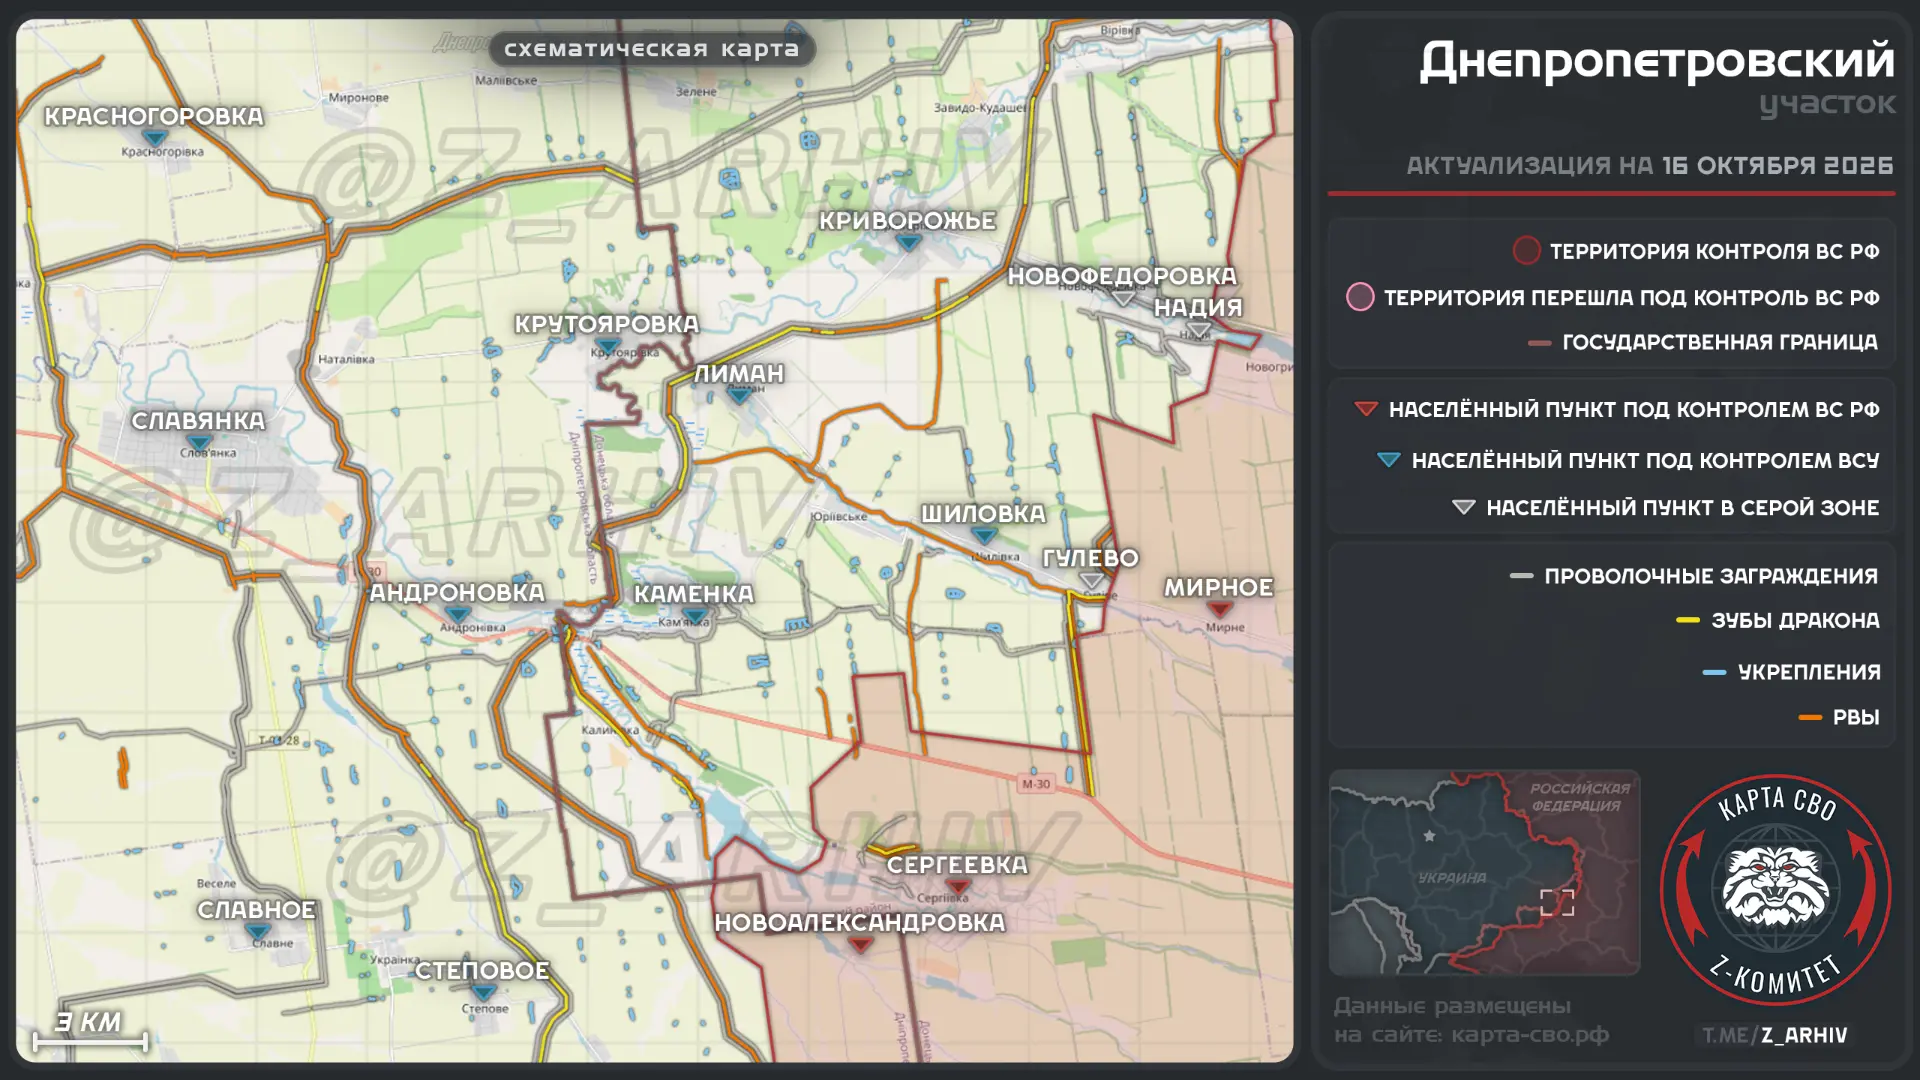Click the yellow Зубы дракона legend line
The image size is (1920, 1080).
coord(1688,621)
